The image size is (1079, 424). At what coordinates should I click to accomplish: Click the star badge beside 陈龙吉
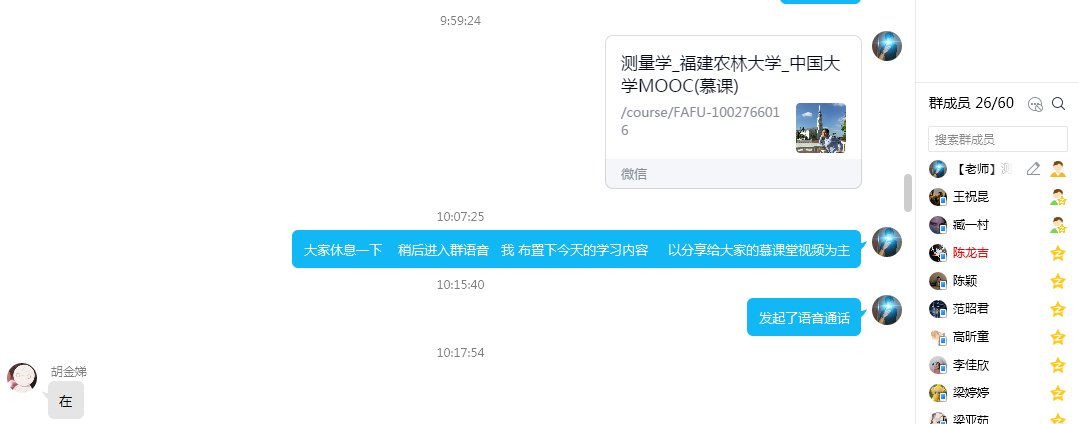point(1058,253)
